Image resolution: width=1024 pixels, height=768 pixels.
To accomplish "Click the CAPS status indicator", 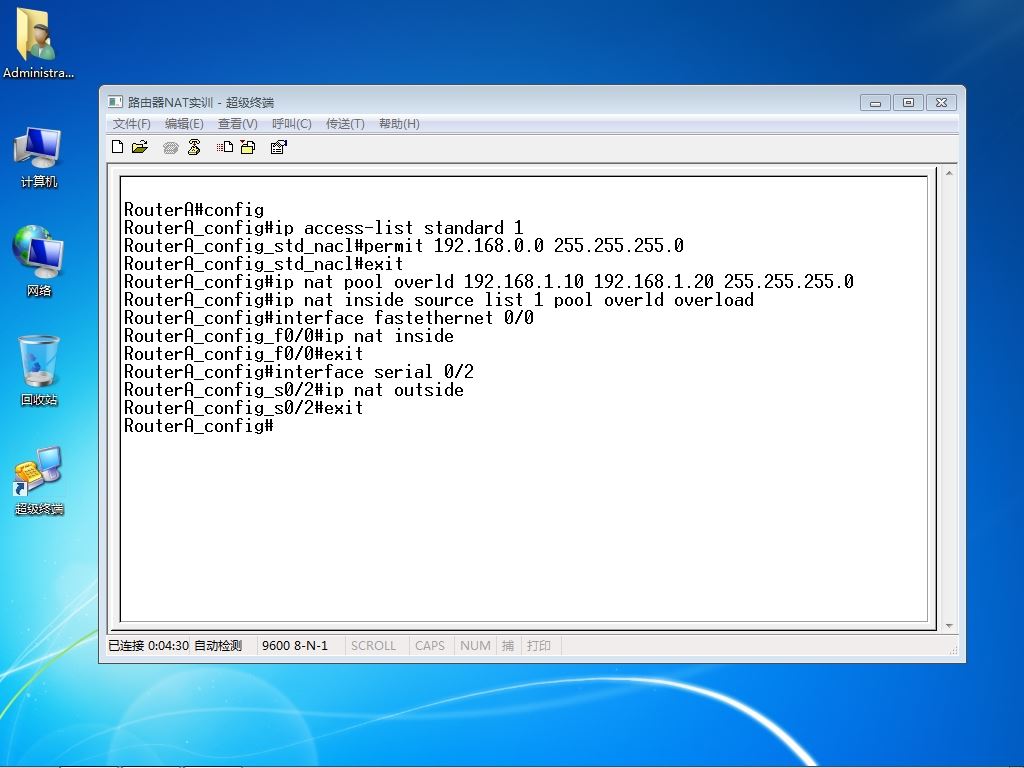I will tap(430, 646).
